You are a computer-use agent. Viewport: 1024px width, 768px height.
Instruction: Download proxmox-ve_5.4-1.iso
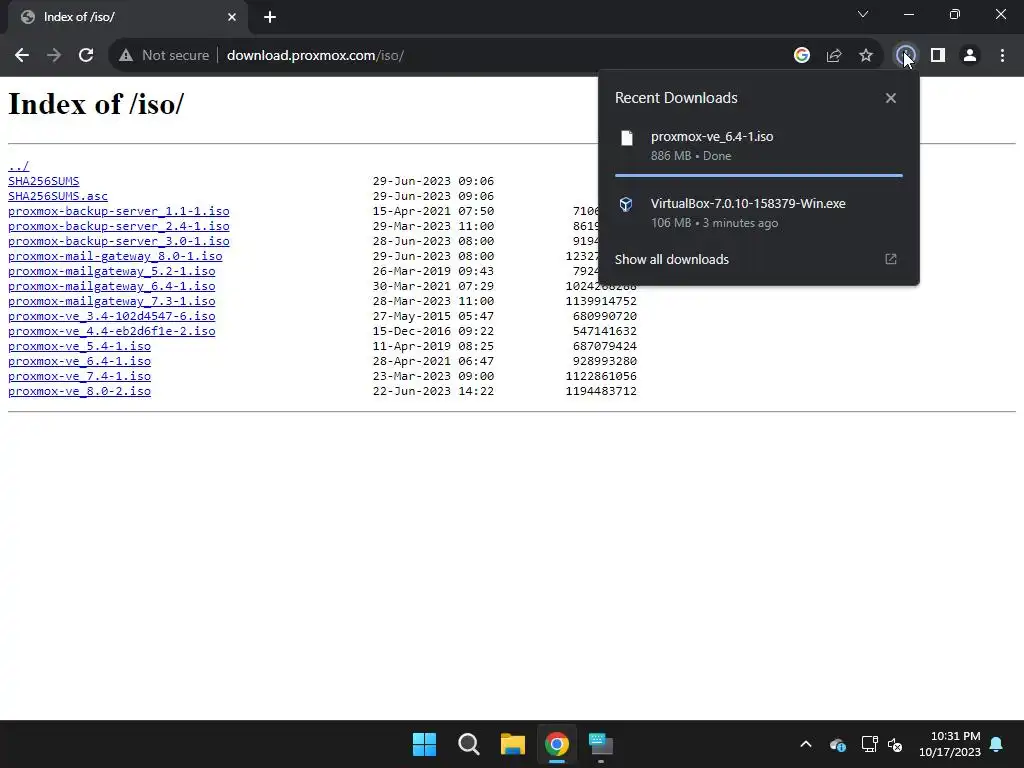coord(79,346)
